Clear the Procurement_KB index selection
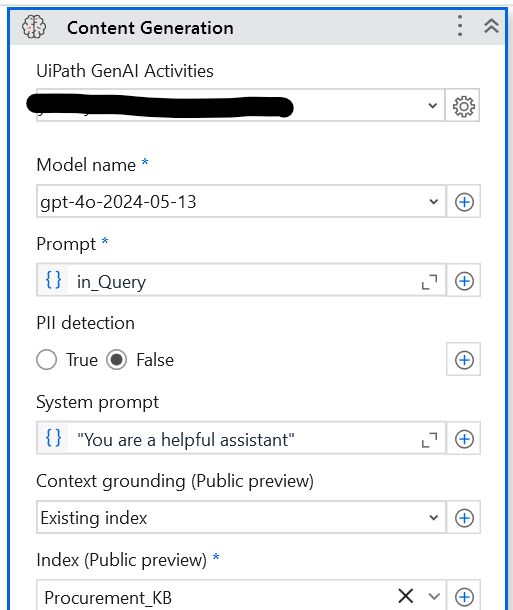 pos(405,596)
